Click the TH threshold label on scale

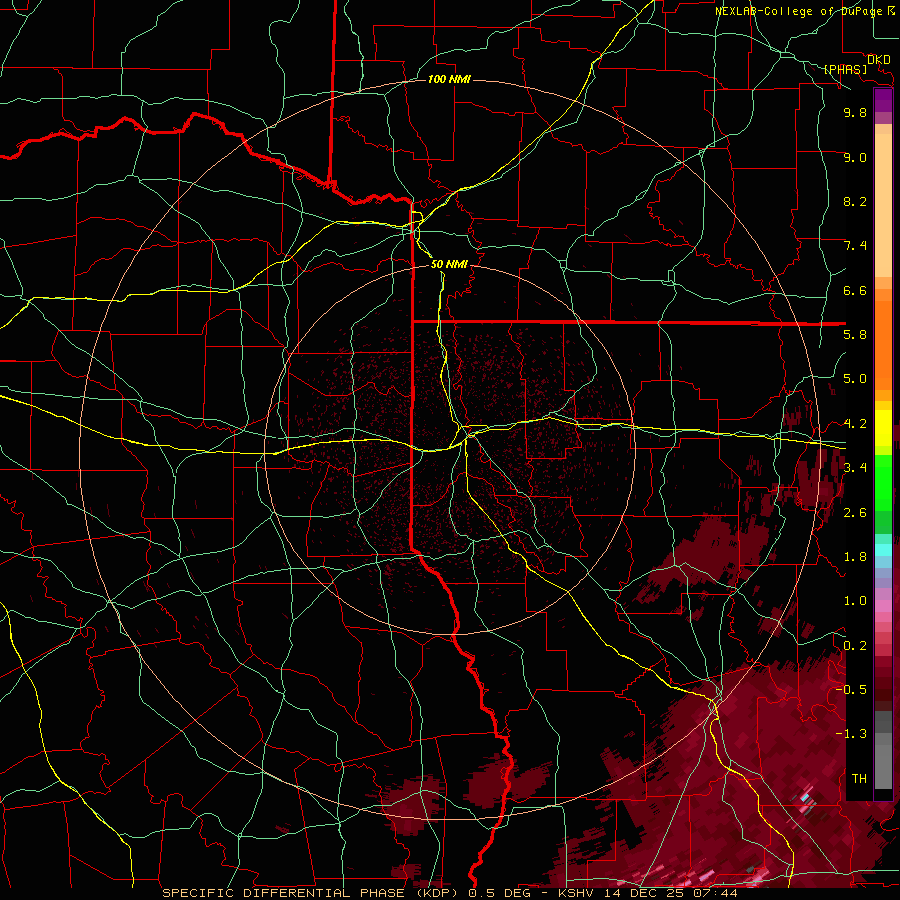point(859,778)
